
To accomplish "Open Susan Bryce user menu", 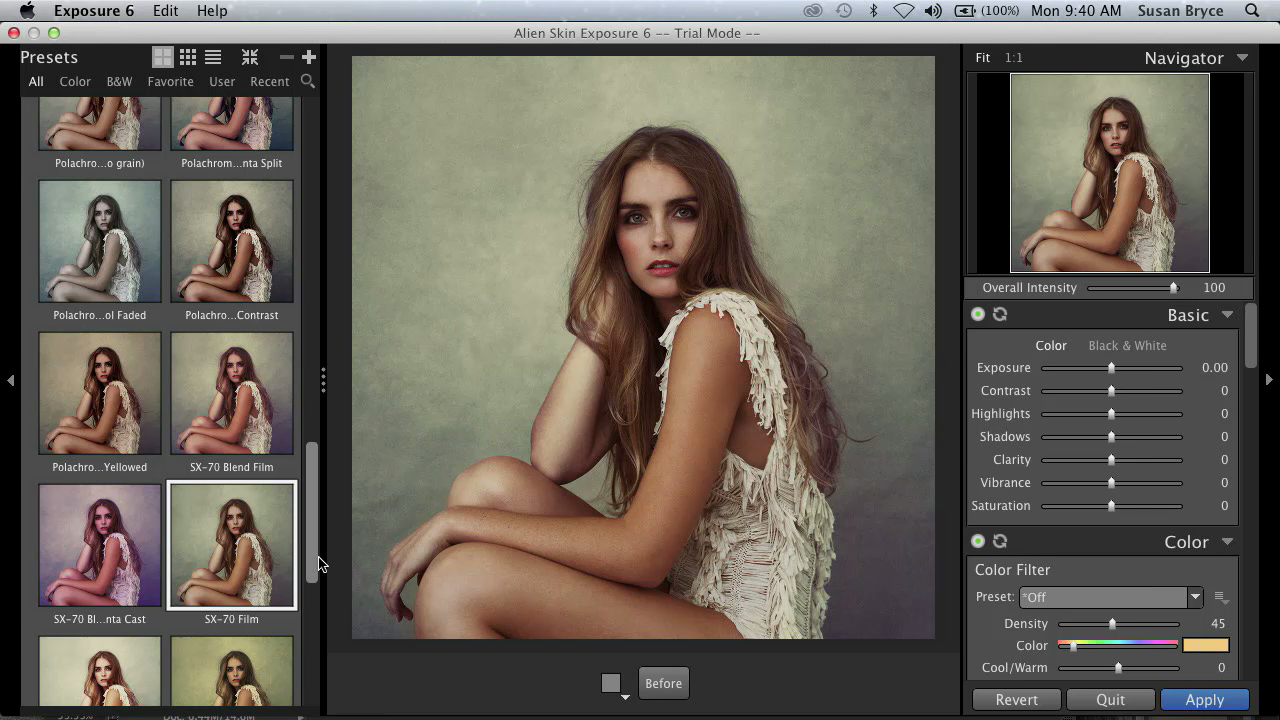I will click(x=1182, y=11).
